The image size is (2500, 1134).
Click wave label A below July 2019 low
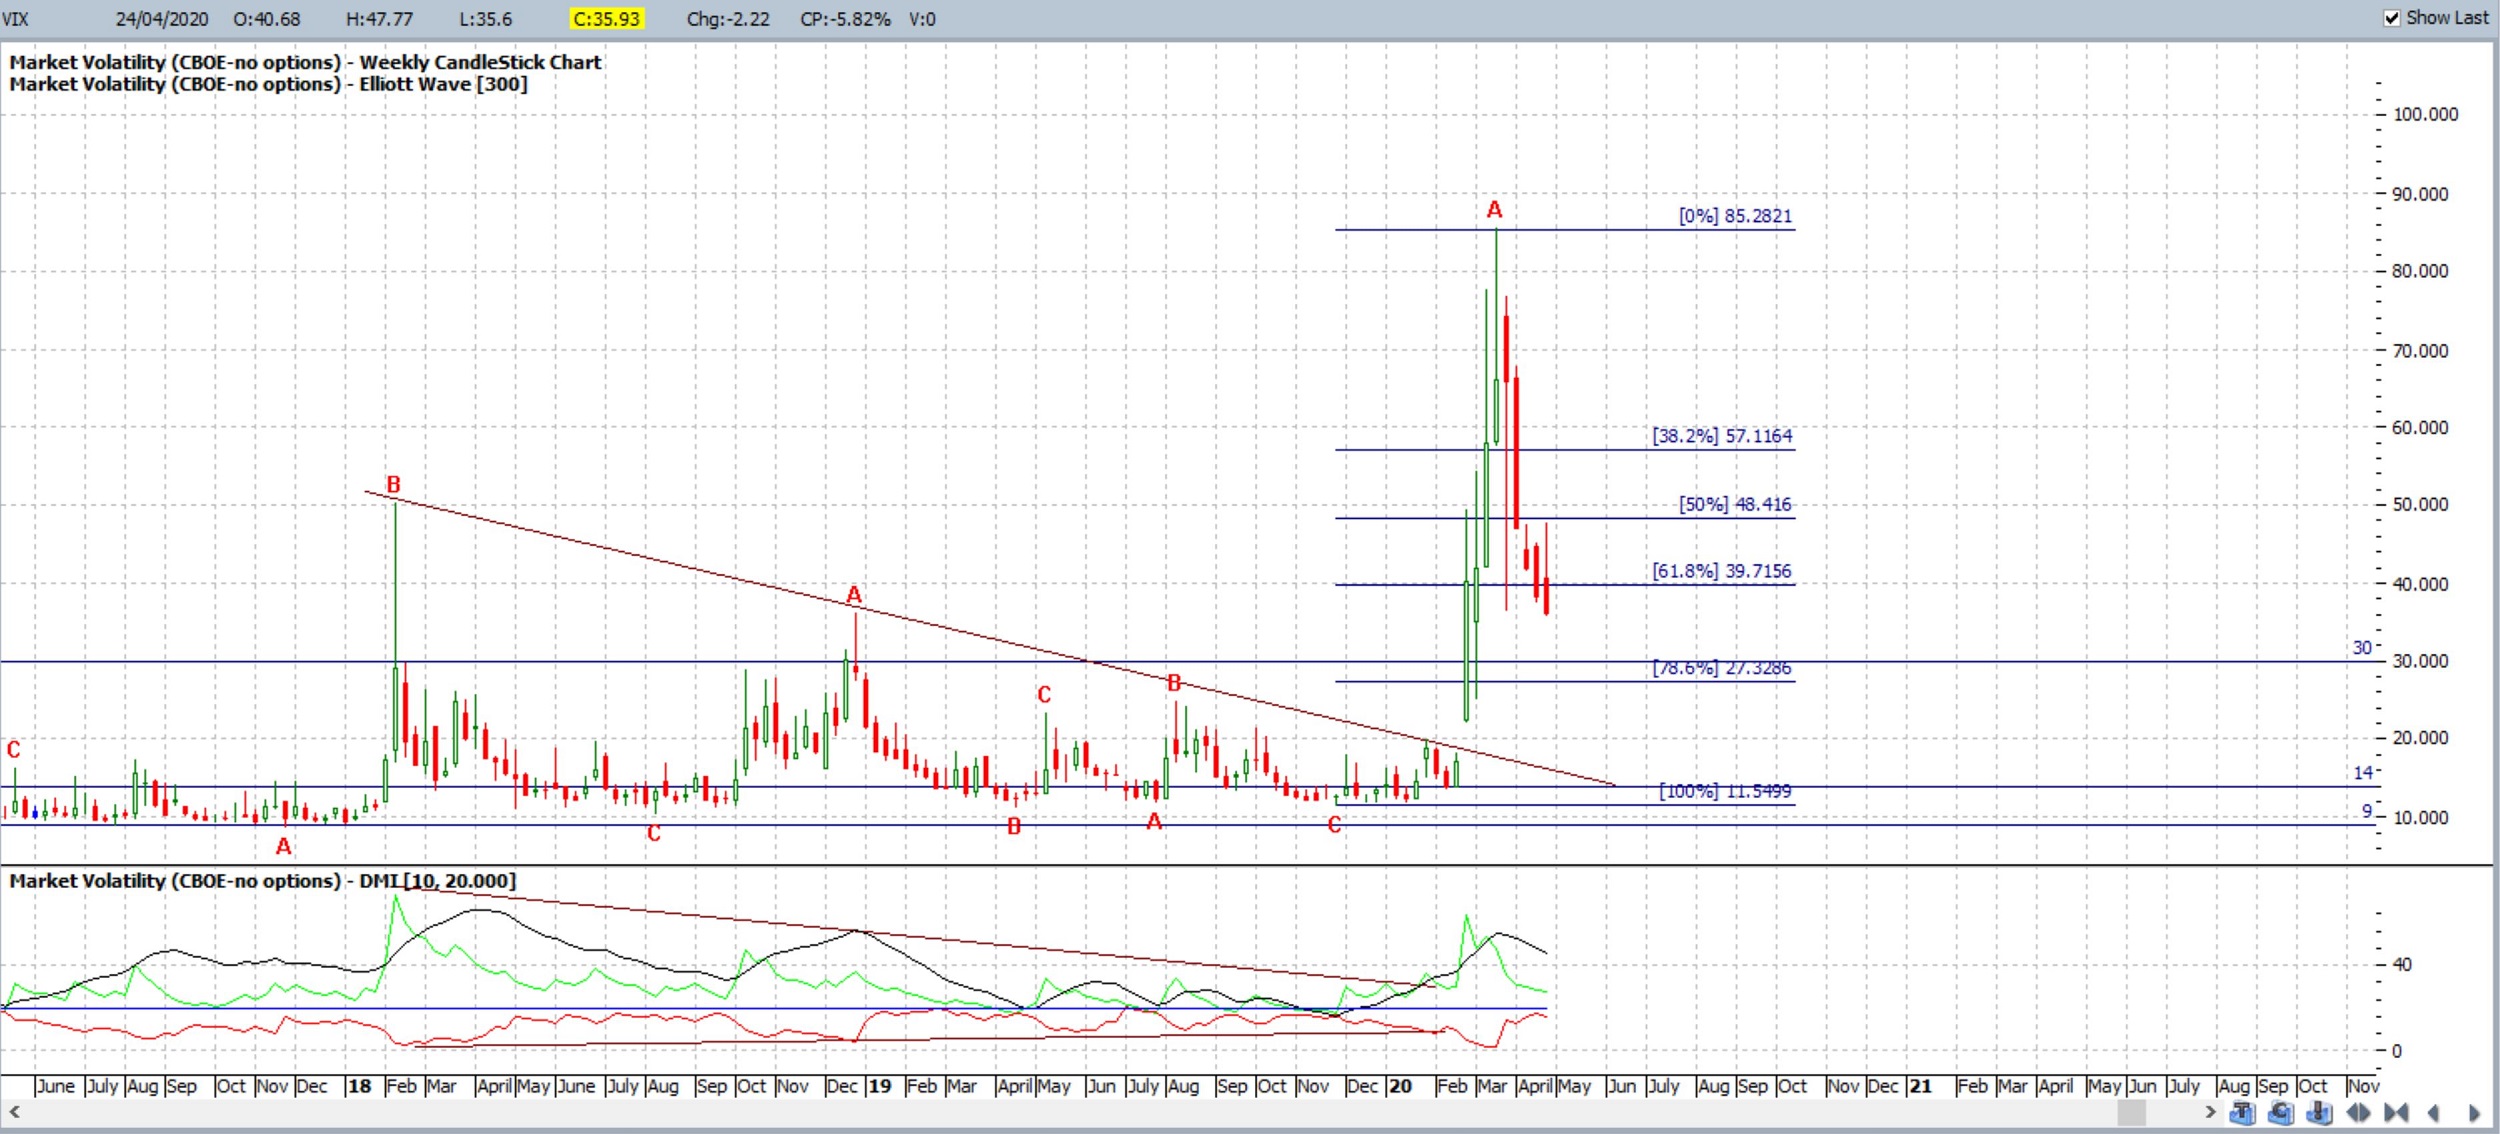(1154, 822)
